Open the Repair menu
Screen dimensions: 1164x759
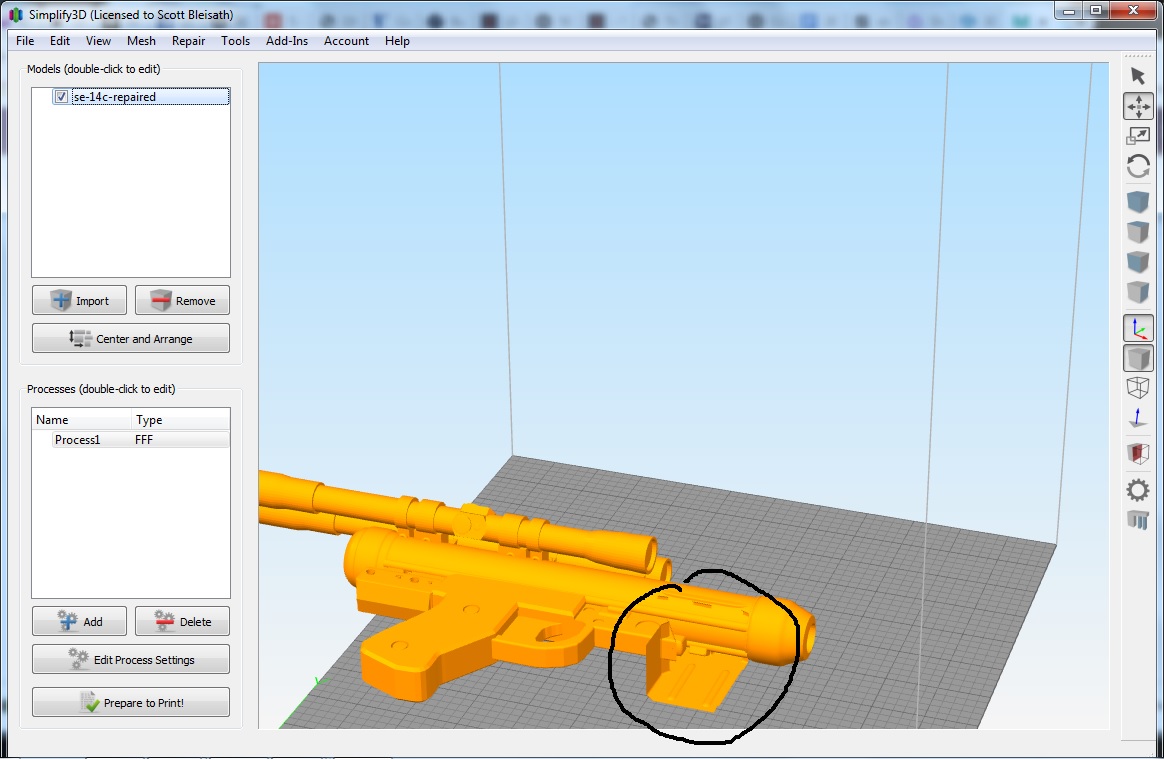click(188, 41)
